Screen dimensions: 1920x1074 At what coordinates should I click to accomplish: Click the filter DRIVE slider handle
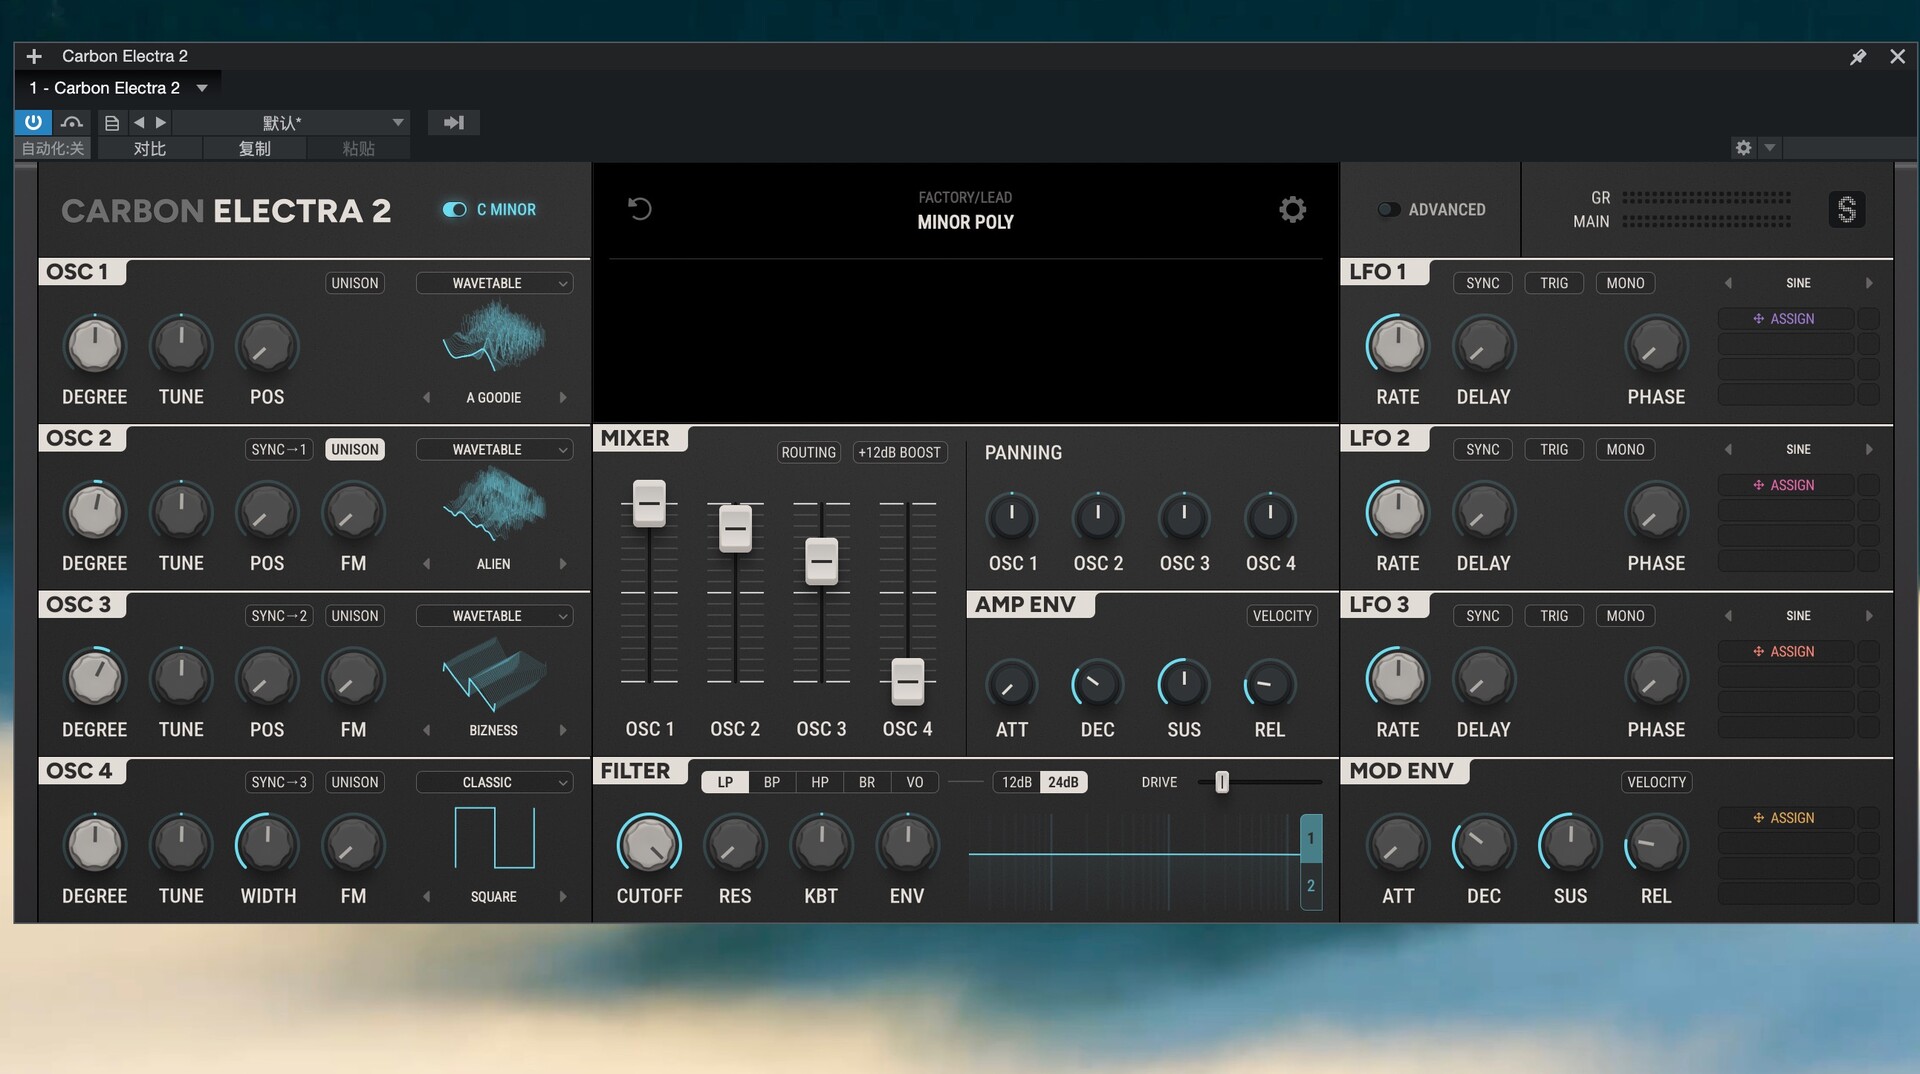[x=1222, y=782]
